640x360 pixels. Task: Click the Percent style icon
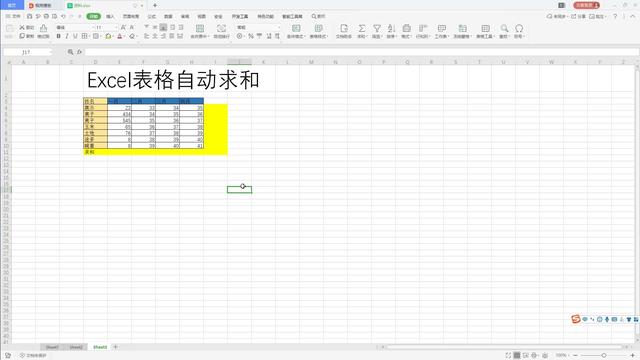point(251,36)
